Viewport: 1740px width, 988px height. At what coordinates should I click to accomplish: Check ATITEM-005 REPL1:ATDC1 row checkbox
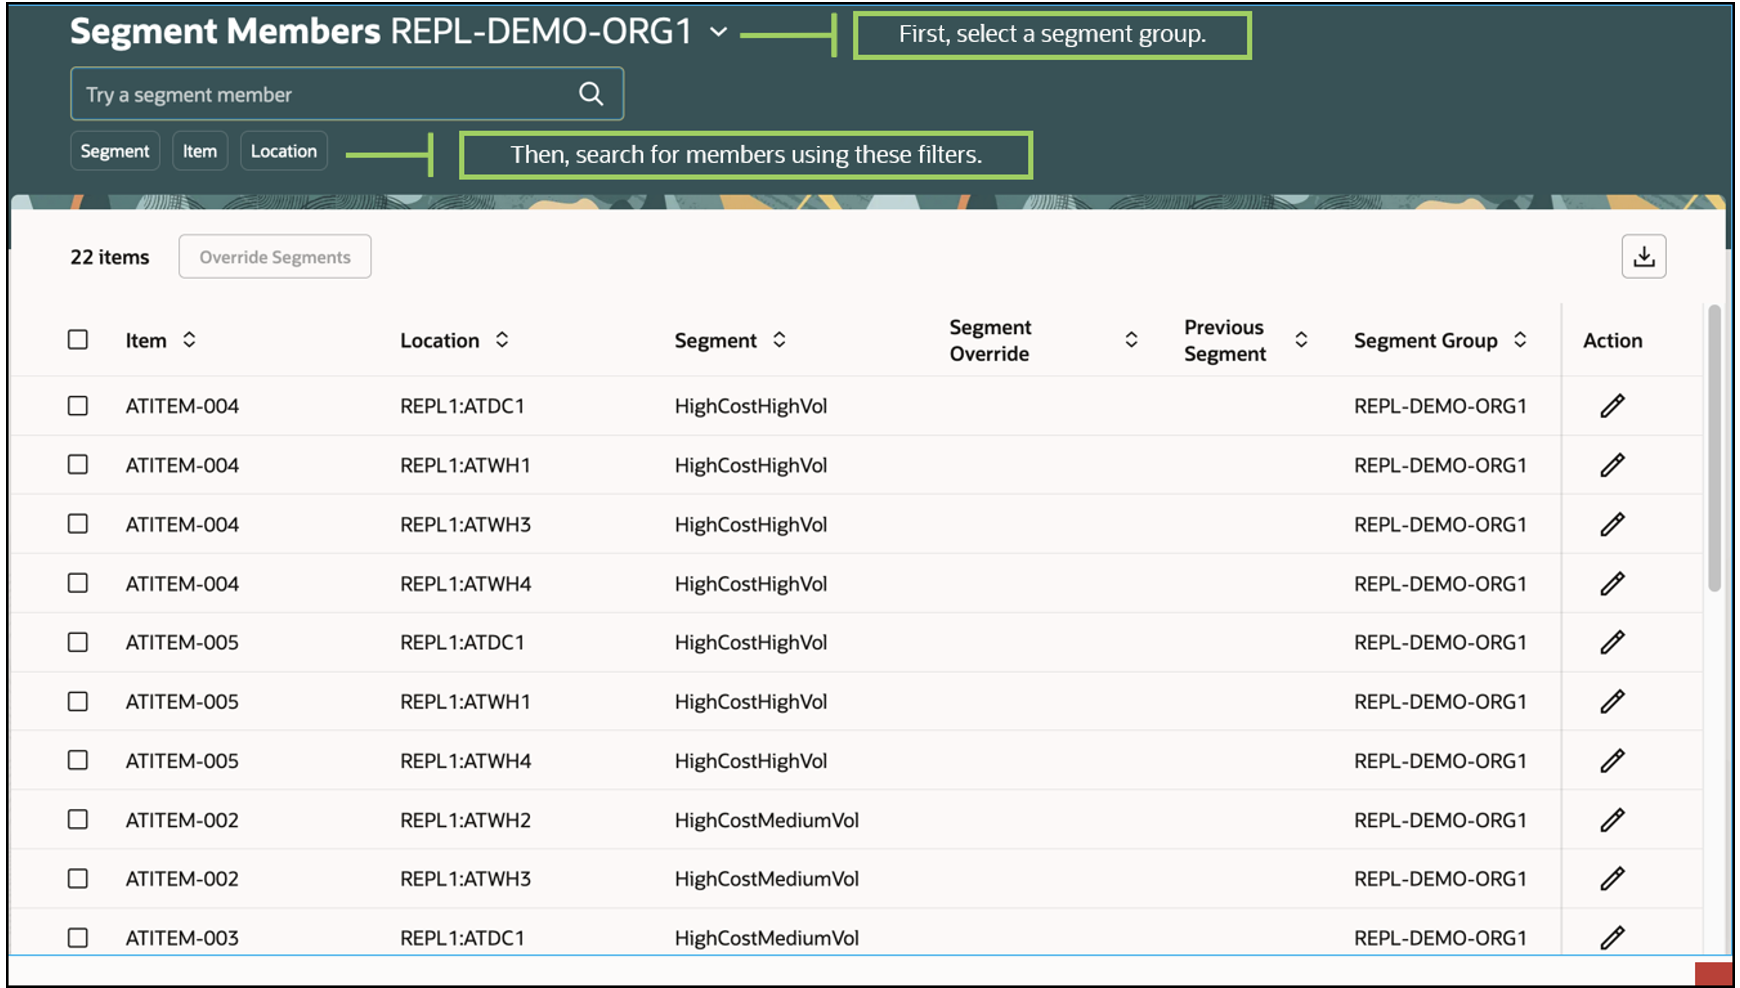78,642
